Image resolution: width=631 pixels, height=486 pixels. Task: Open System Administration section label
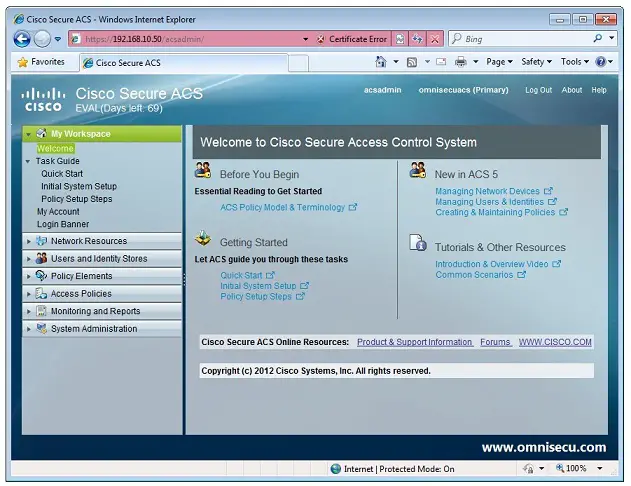click(x=94, y=329)
